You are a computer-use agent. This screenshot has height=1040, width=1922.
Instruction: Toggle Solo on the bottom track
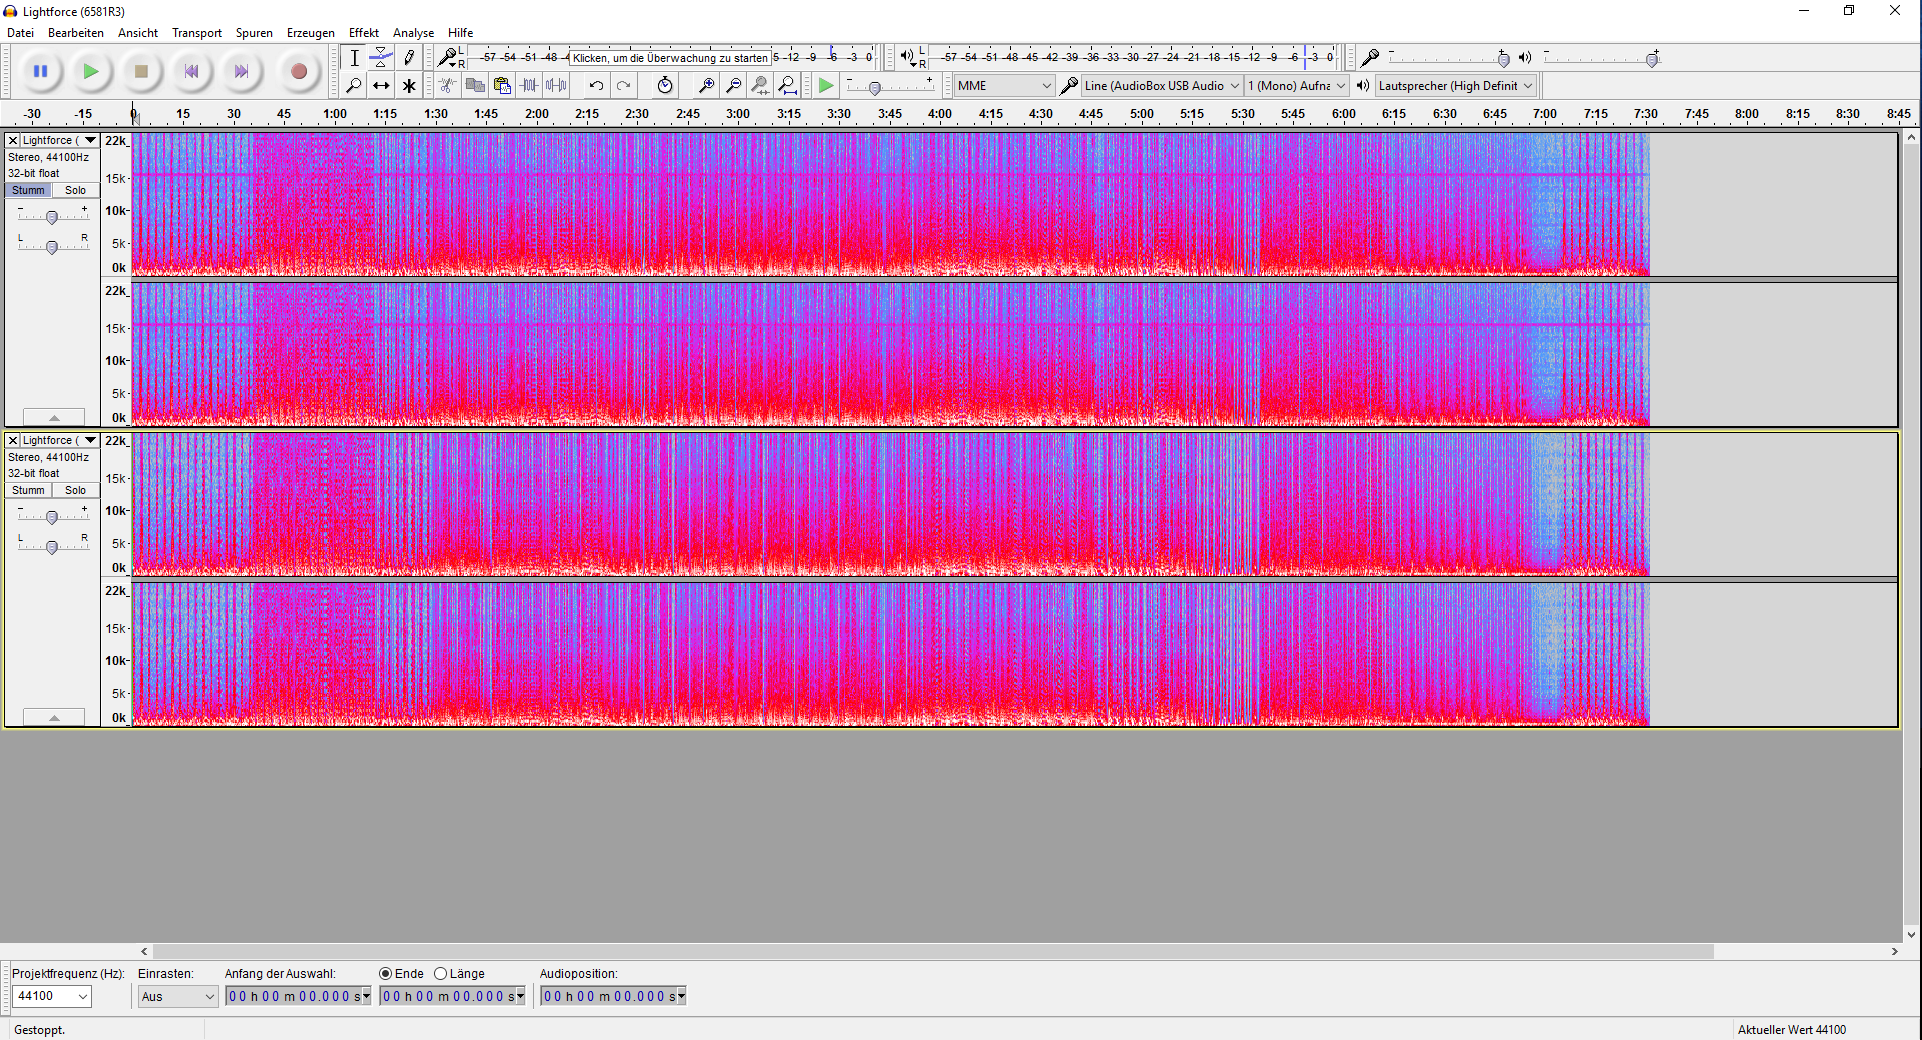coord(75,490)
